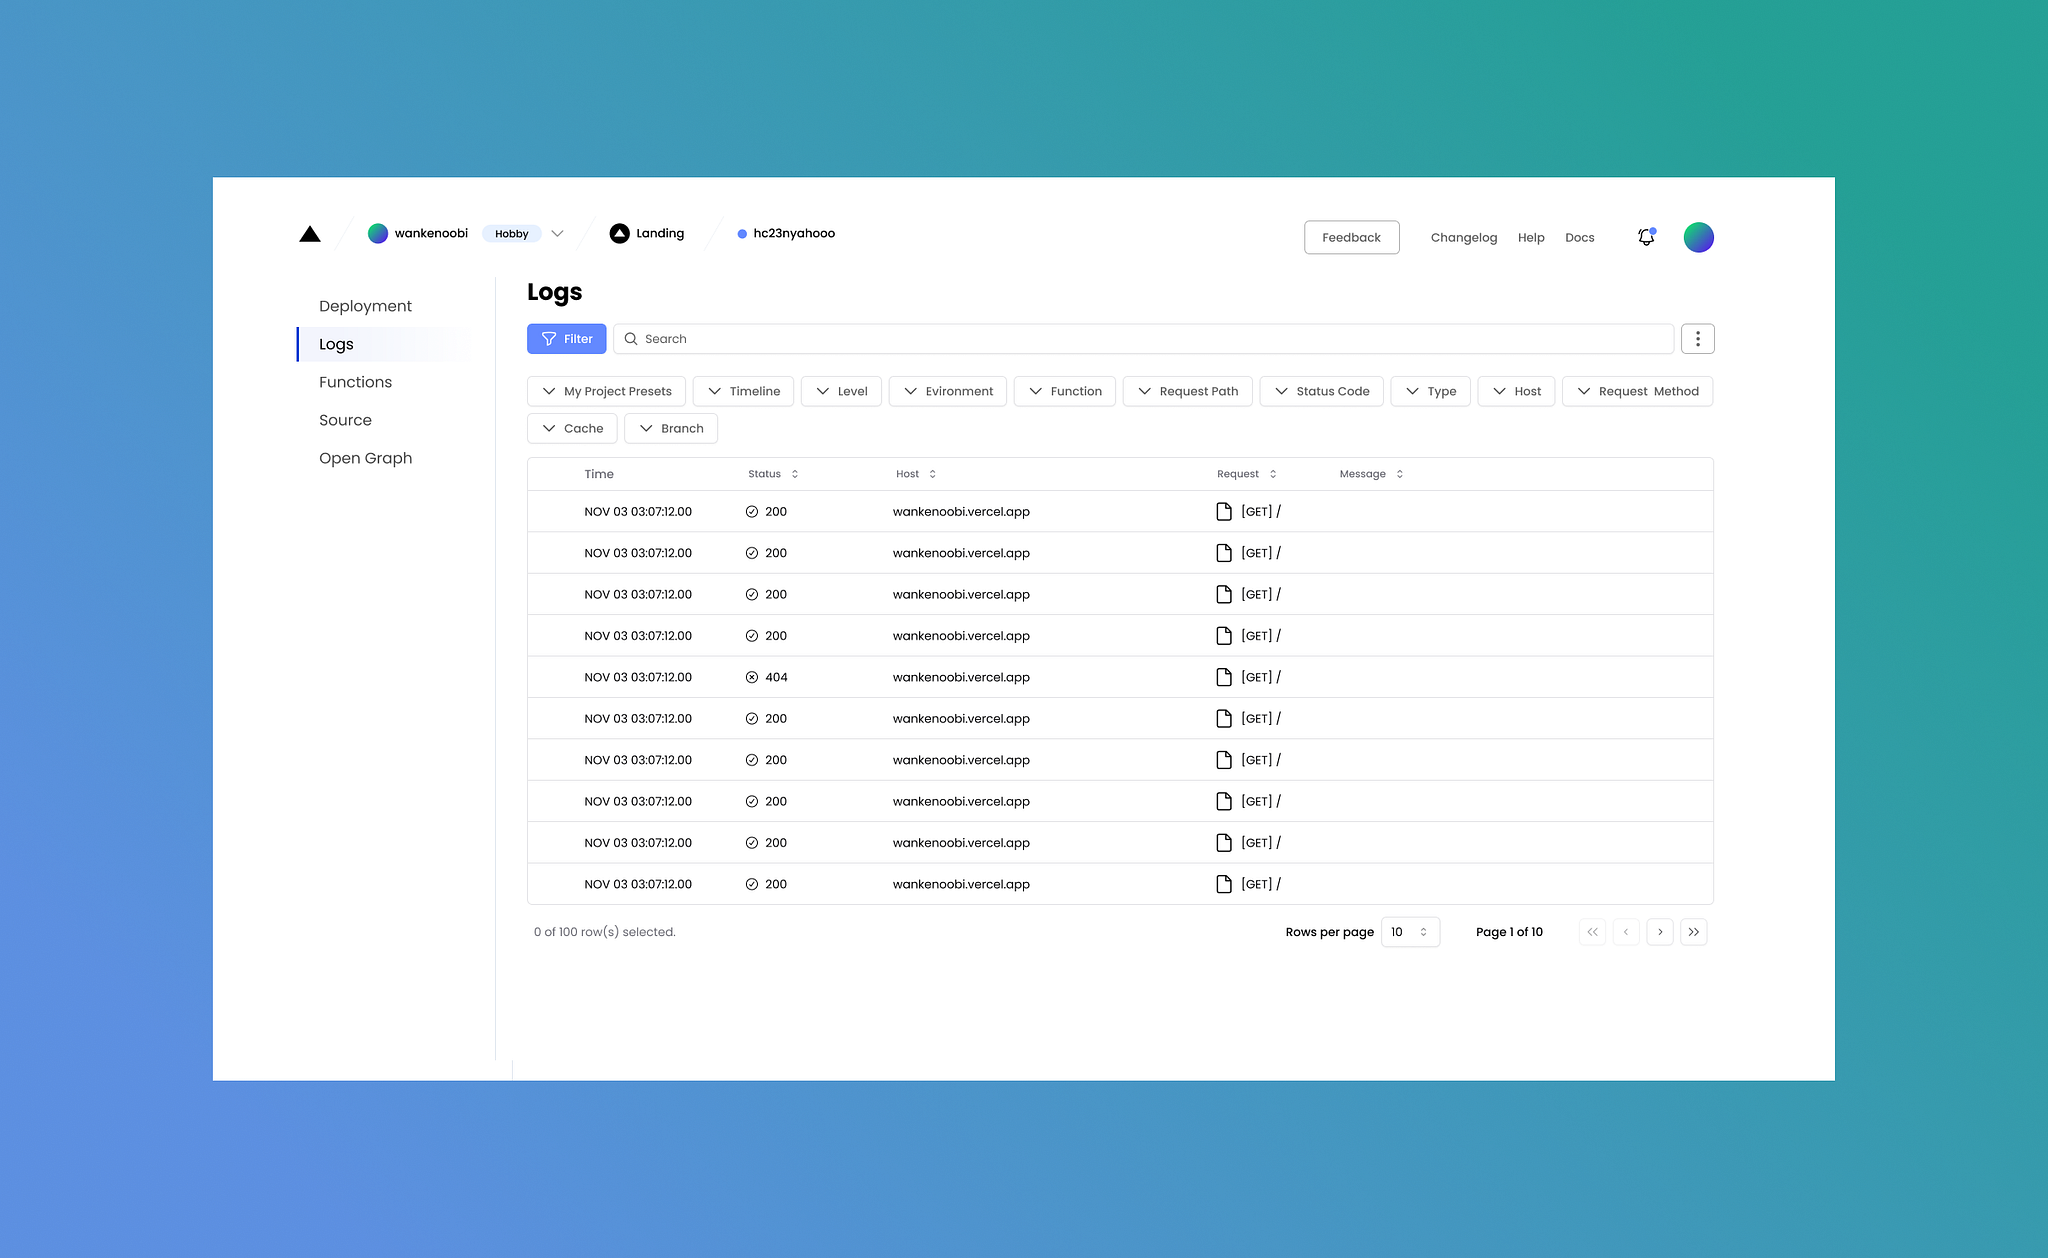2048x1258 pixels.
Task: Click the Logs page heading
Action: tap(555, 293)
